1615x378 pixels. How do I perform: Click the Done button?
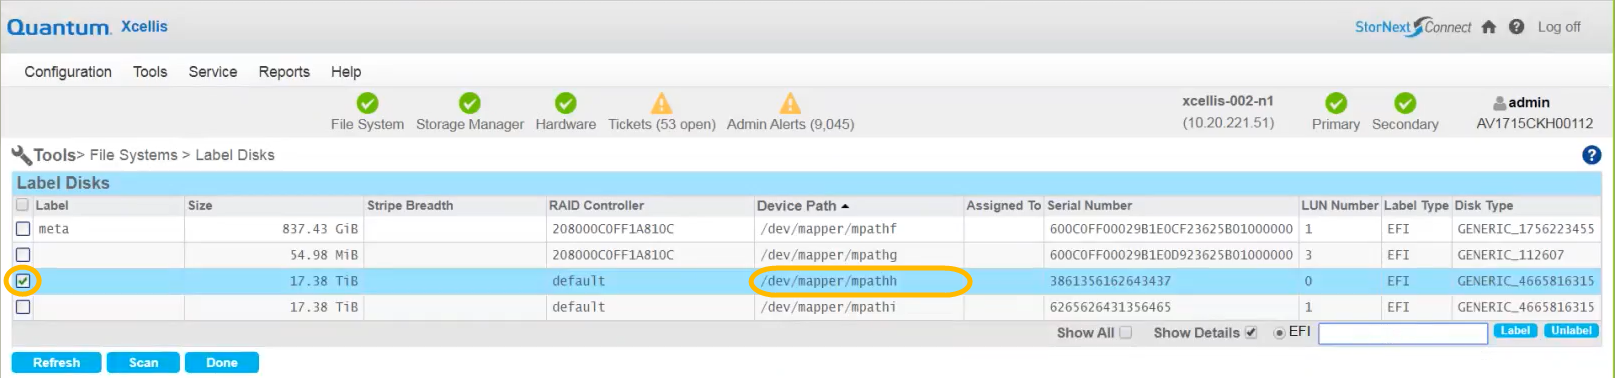[222, 362]
